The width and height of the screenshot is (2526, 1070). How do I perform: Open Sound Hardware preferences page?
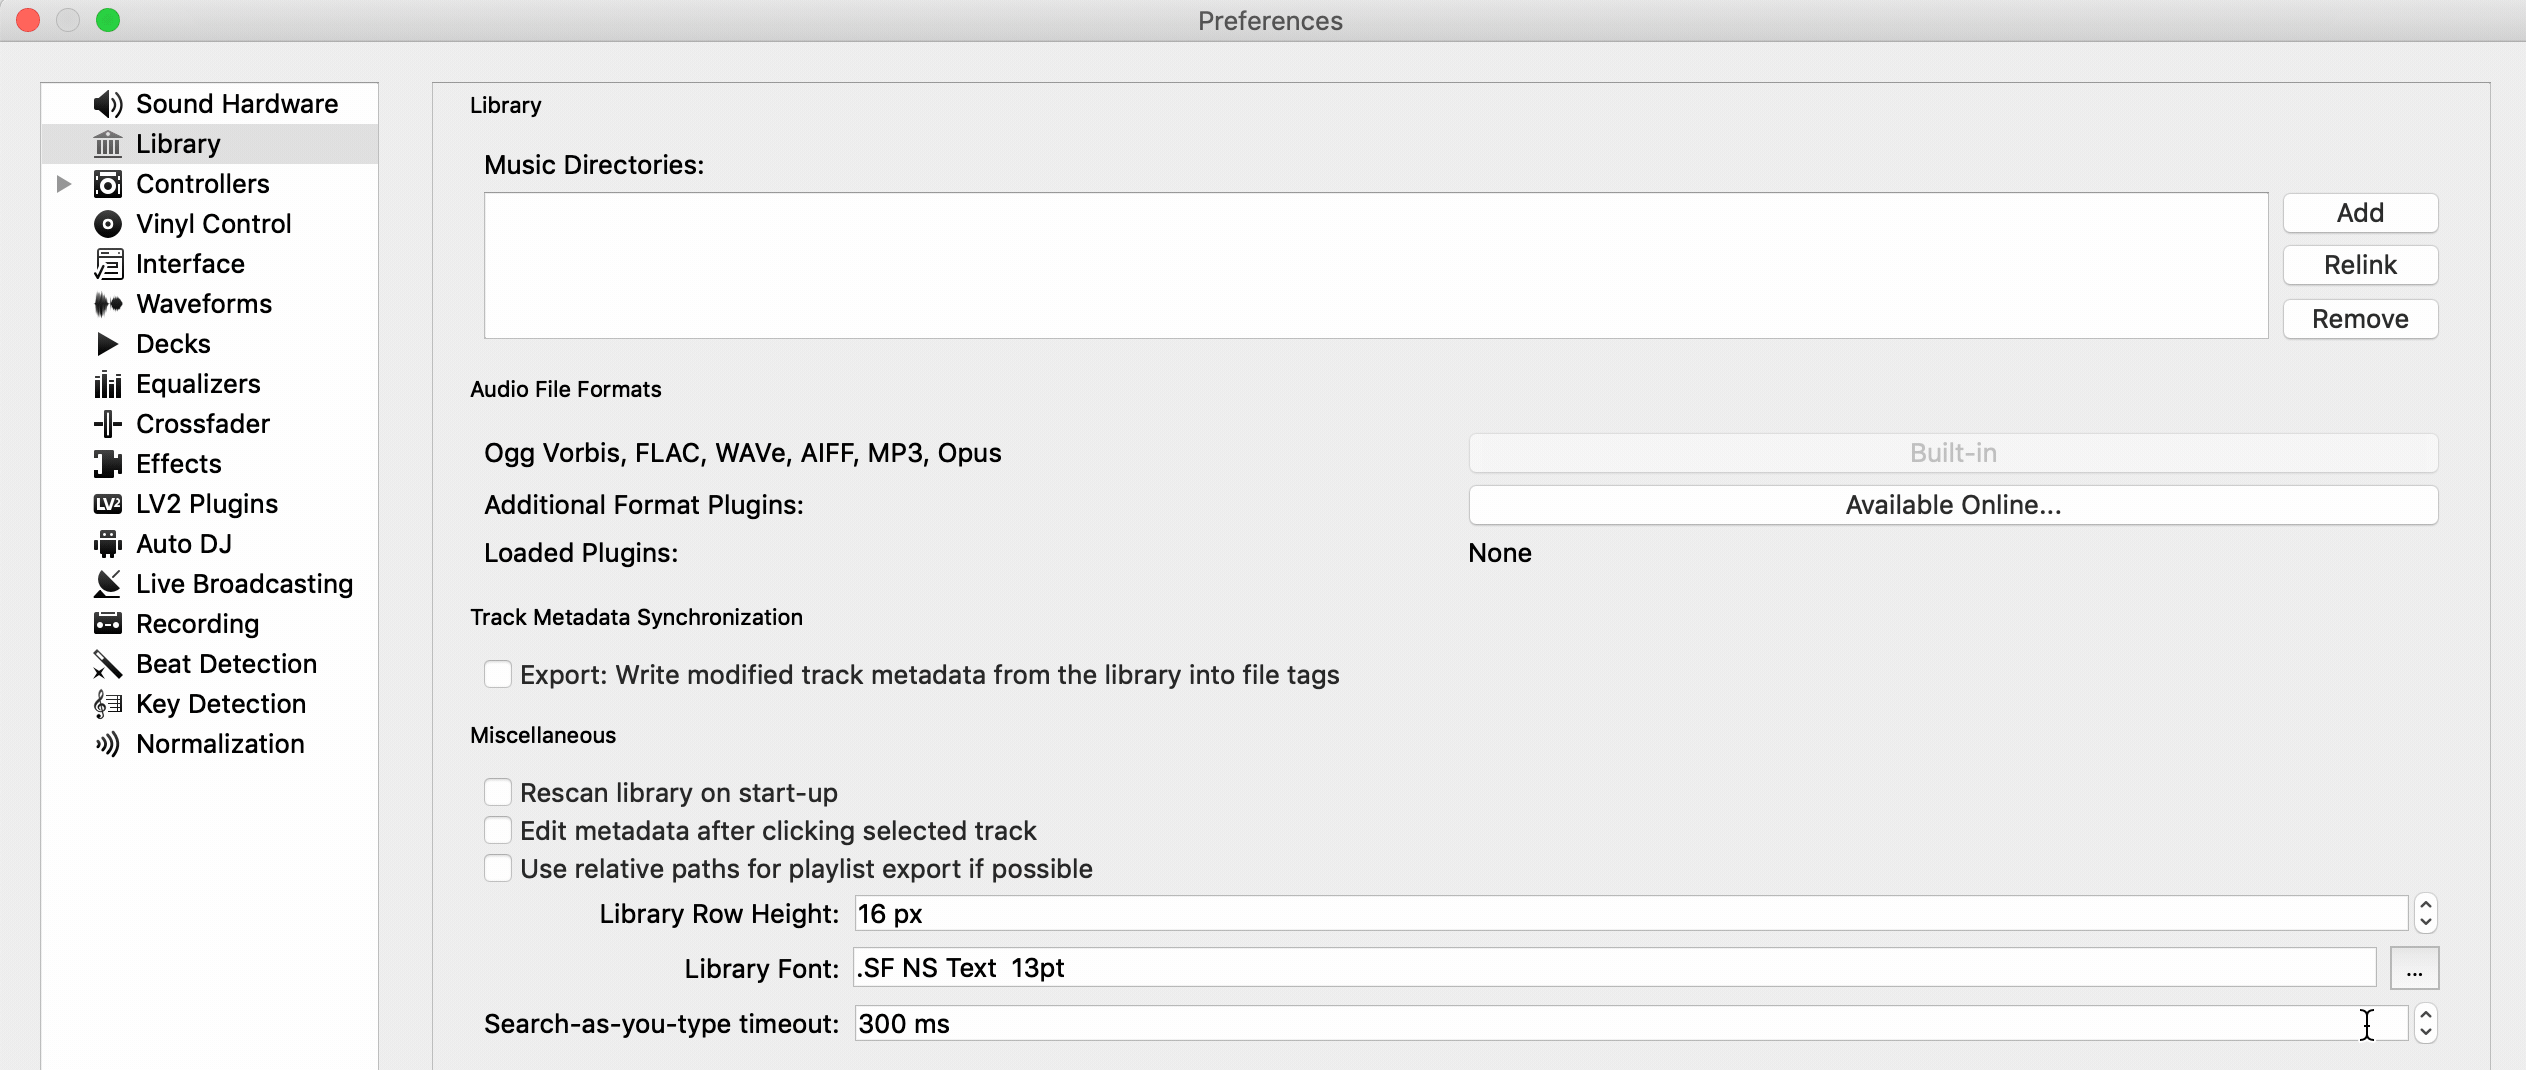tap(237, 104)
